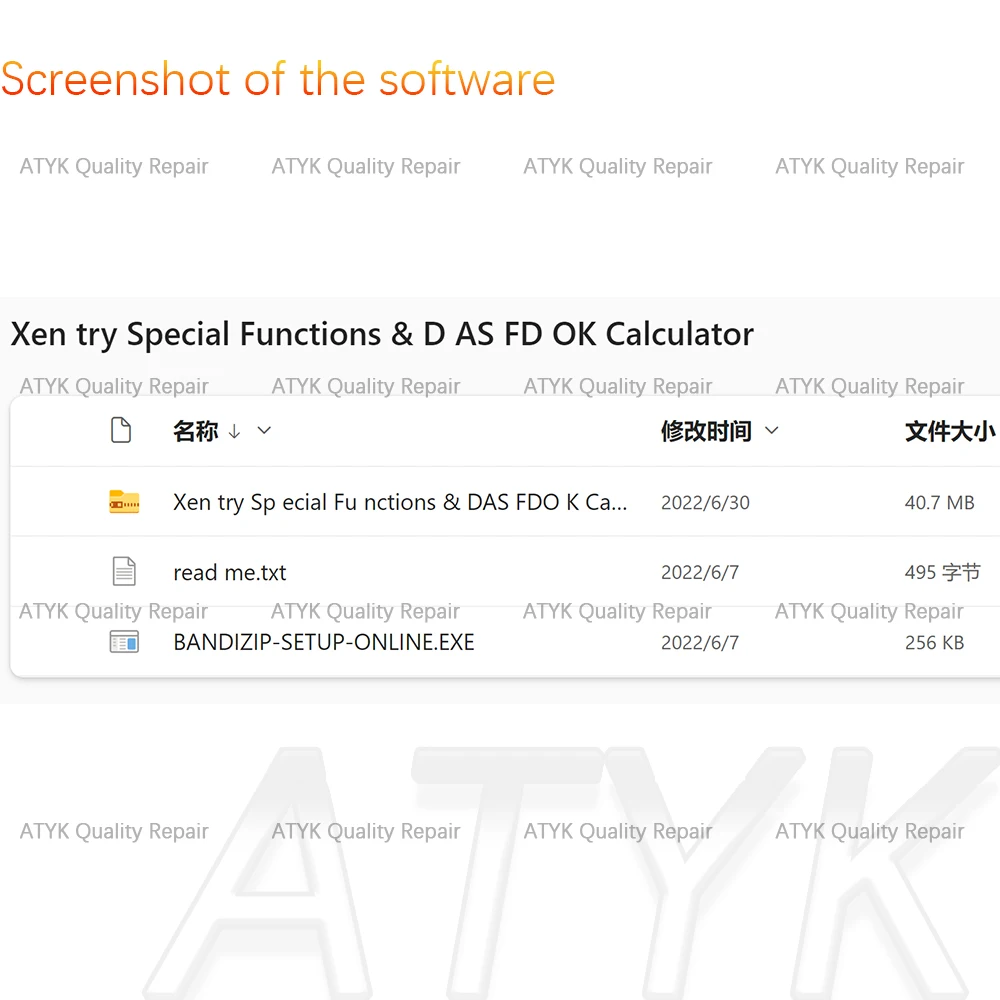Click the zip archive folder icon
Viewport: 1000px width, 1000px height.
[x=124, y=502]
